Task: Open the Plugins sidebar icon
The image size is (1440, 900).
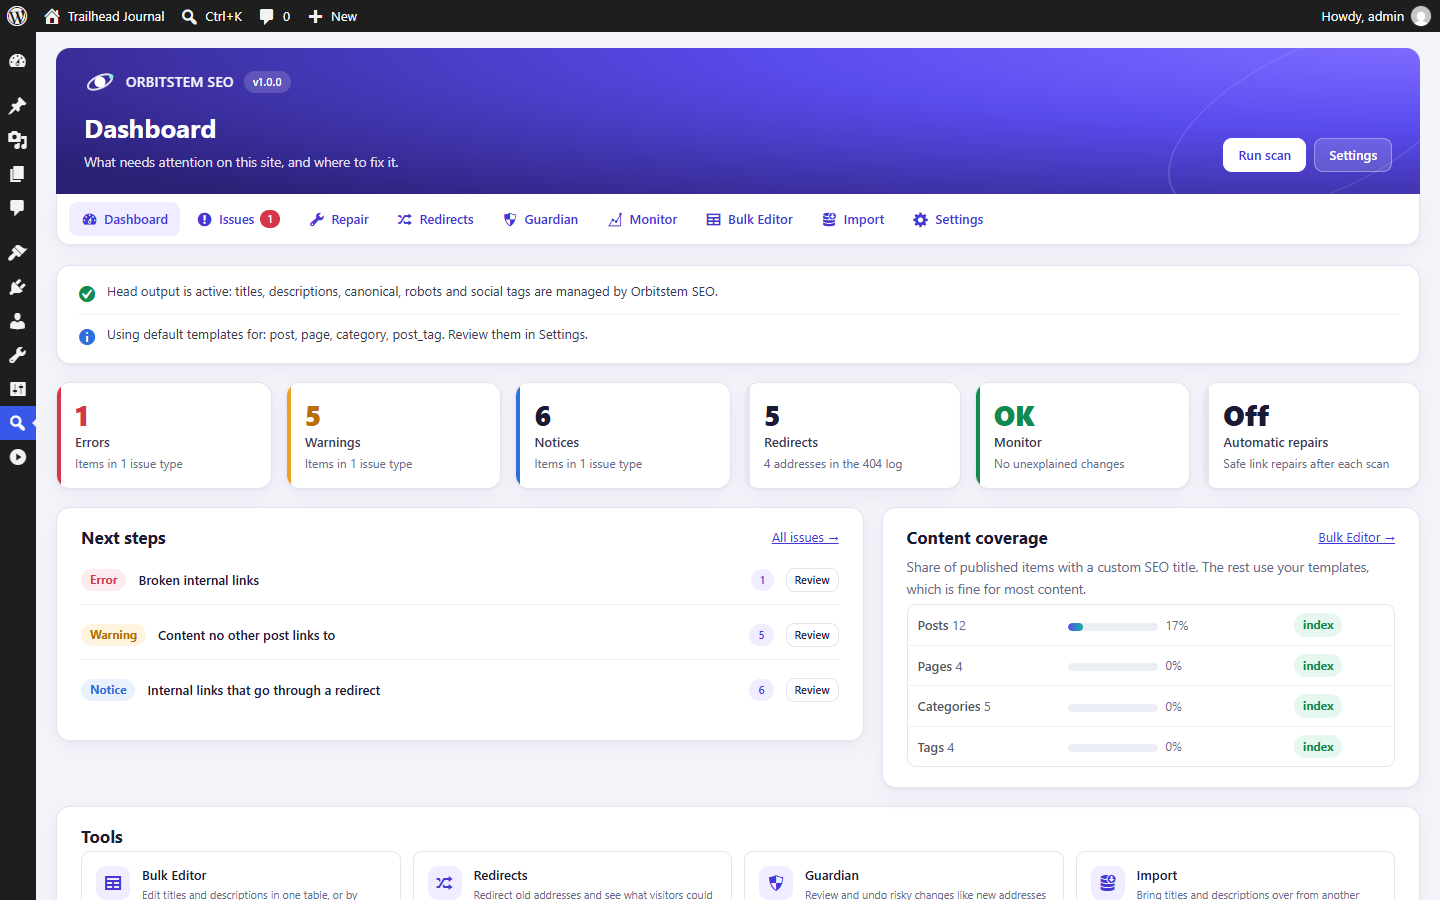Action: 17,287
